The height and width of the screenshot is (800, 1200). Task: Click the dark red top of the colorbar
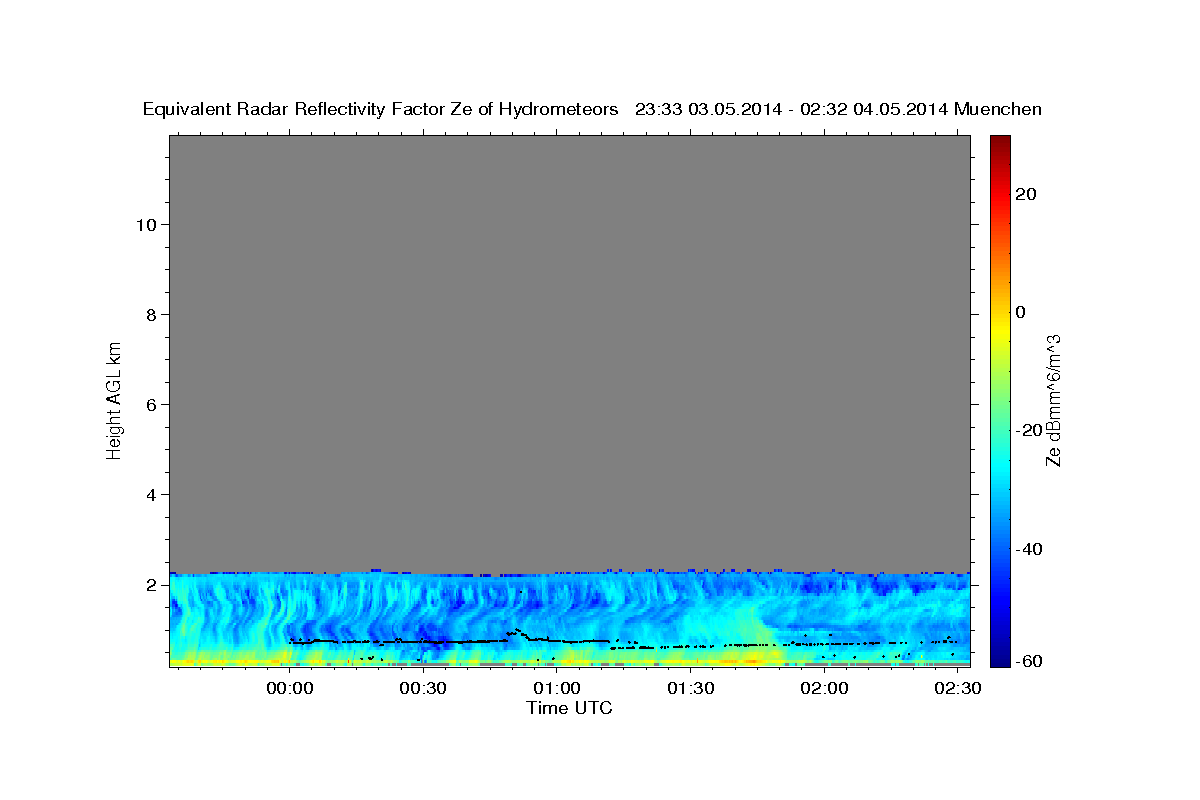[x=1000, y=142]
